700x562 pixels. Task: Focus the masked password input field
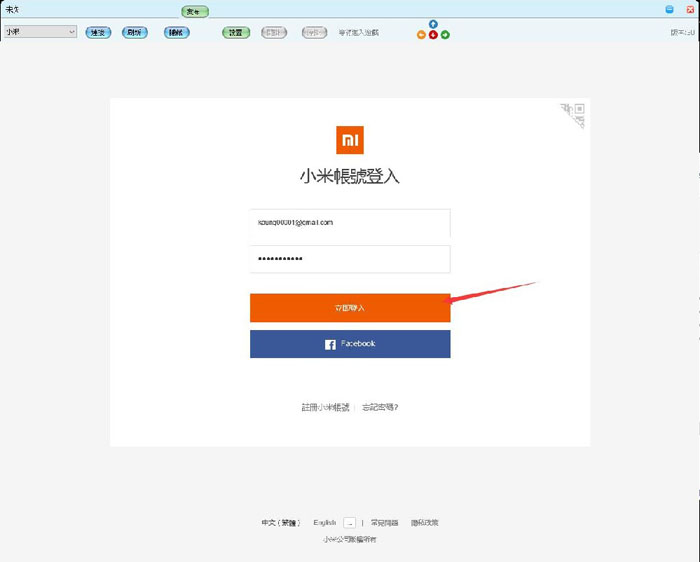pyautogui.click(x=350, y=259)
